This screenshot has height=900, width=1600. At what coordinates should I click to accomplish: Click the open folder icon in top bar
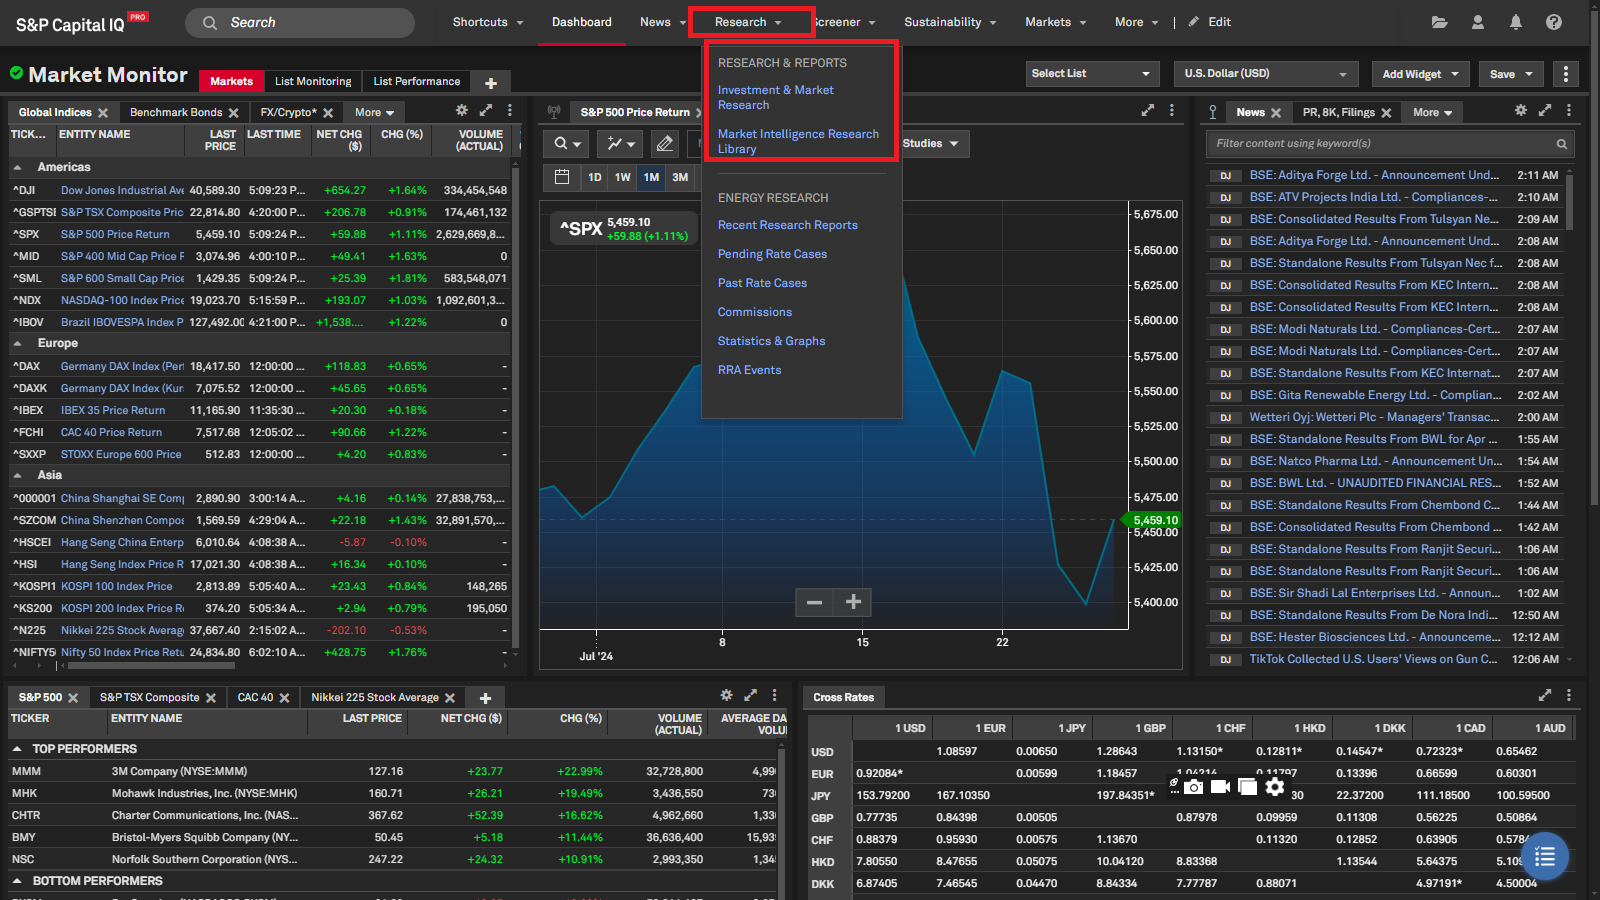(x=1439, y=22)
